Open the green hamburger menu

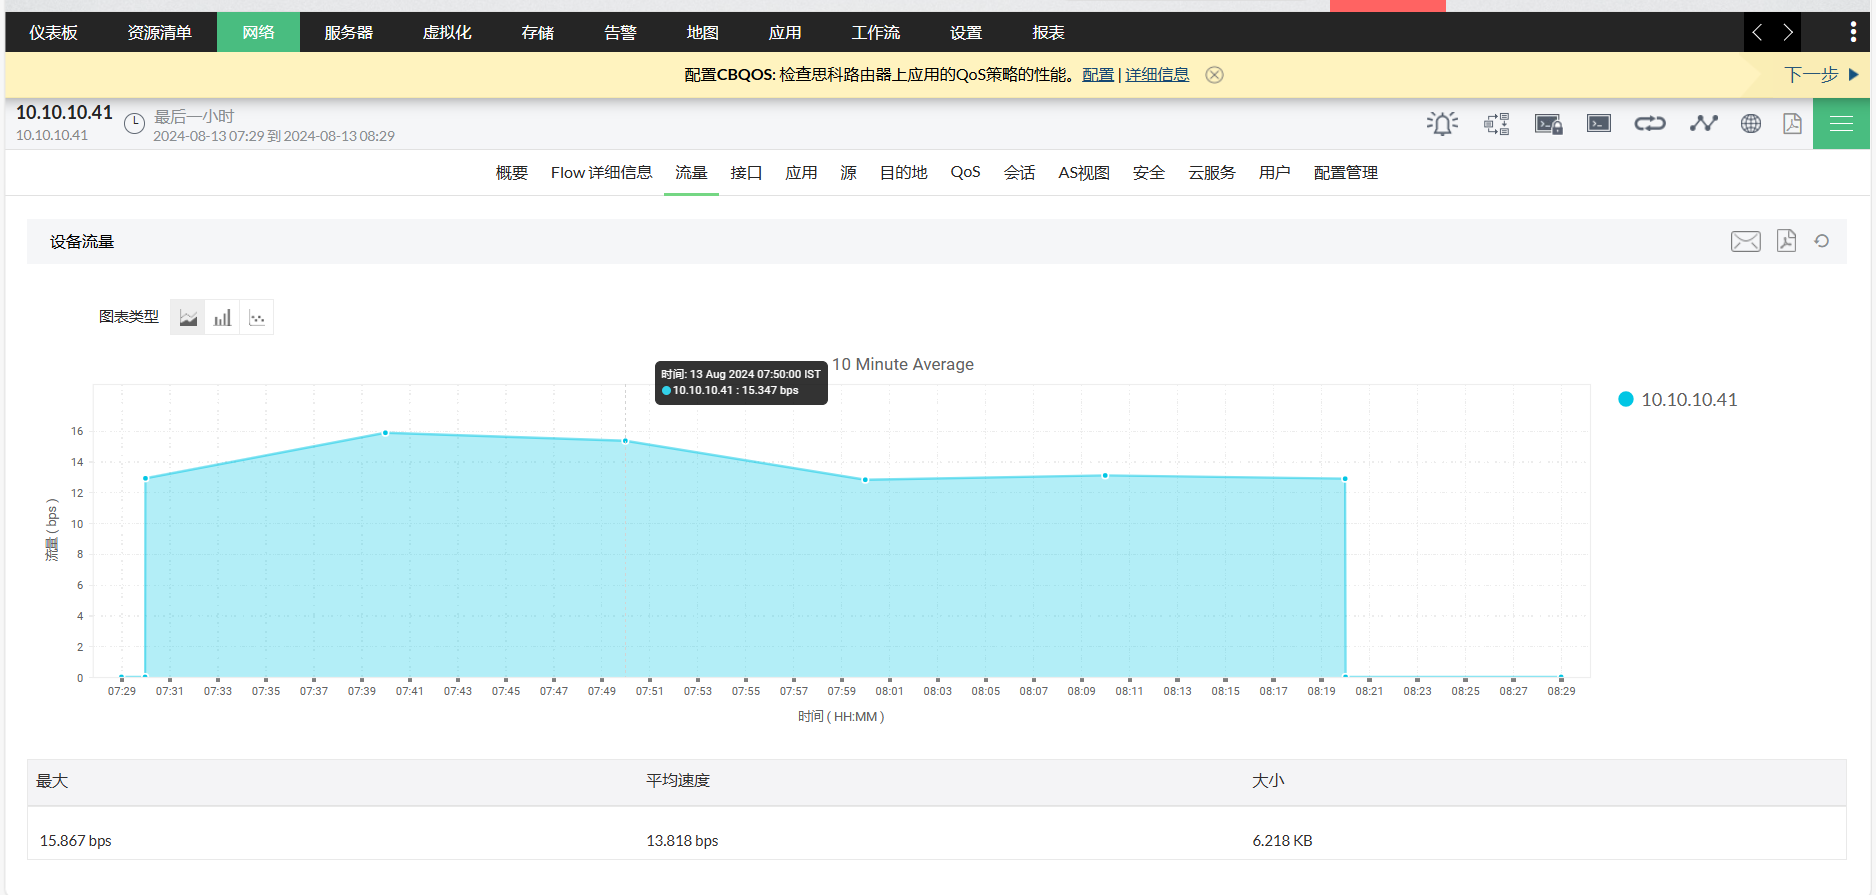point(1841,124)
